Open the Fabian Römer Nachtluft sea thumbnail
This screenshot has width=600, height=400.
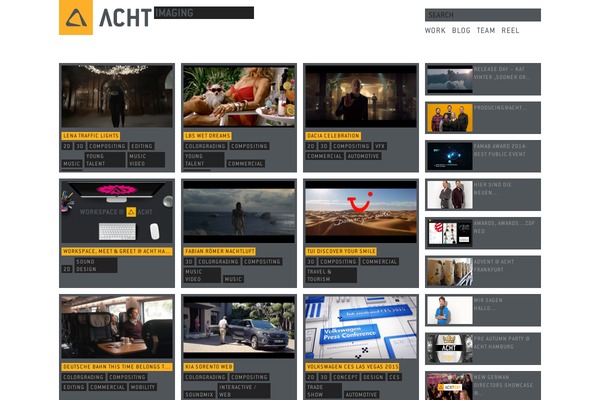tap(239, 212)
